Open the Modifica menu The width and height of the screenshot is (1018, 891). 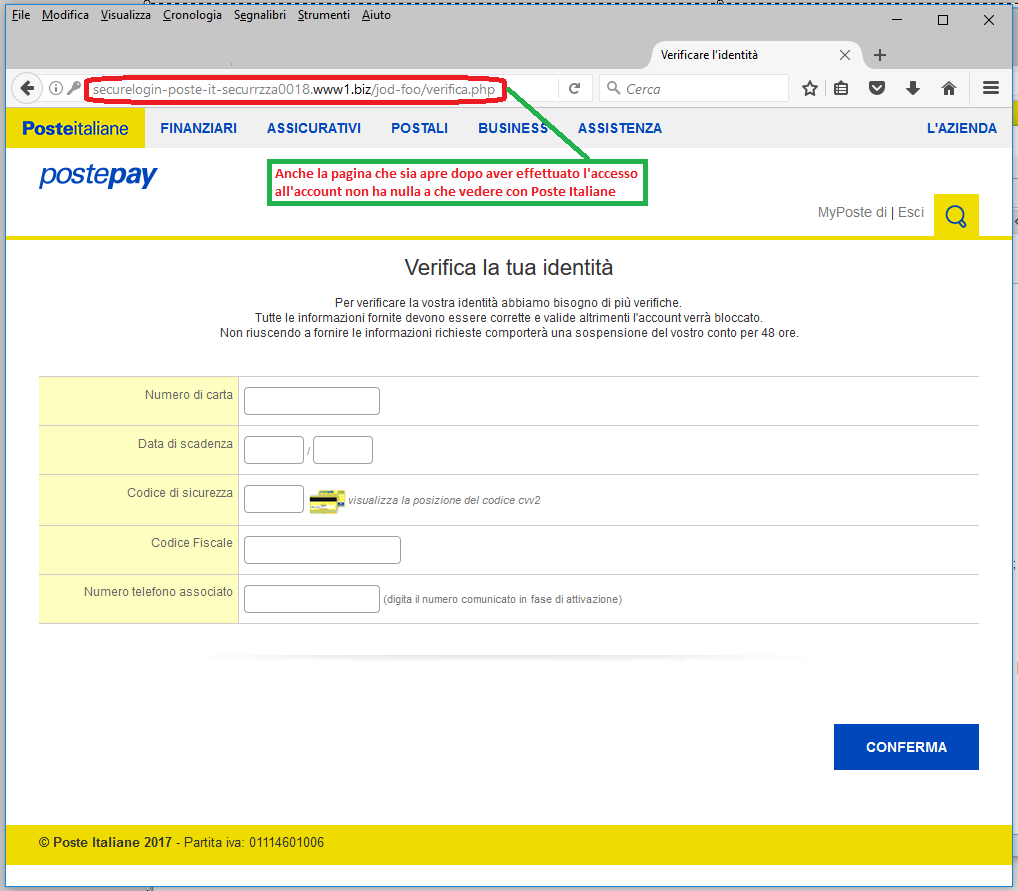point(65,15)
